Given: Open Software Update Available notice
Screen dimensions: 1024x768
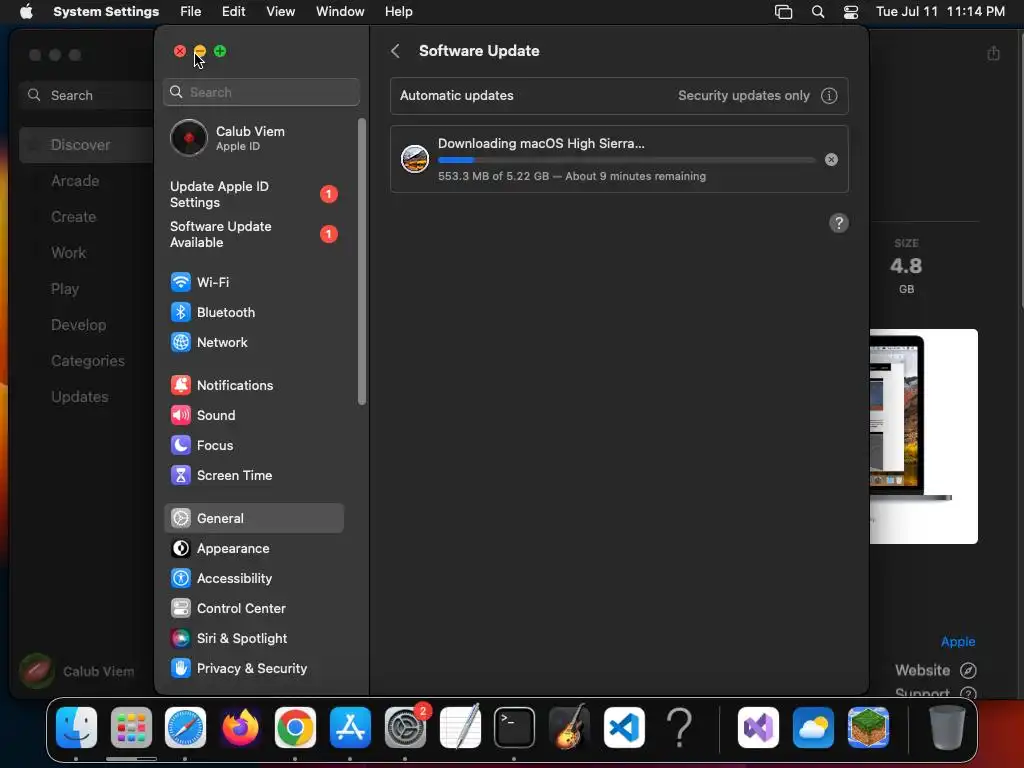Looking at the screenshot, I should pos(253,234).
